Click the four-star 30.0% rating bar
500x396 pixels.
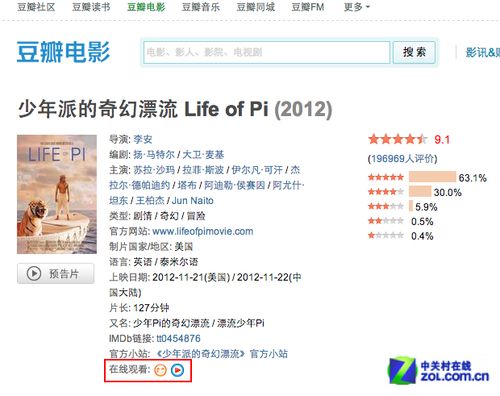(420, 192)
